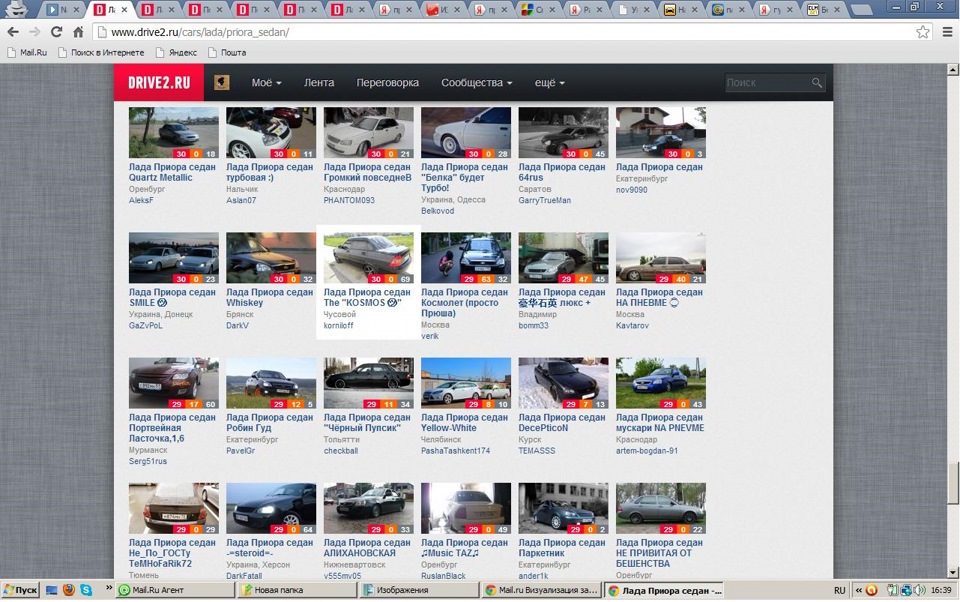Expand the ещё dropdown
Screen dimensions: 960x602
[549, 83]
